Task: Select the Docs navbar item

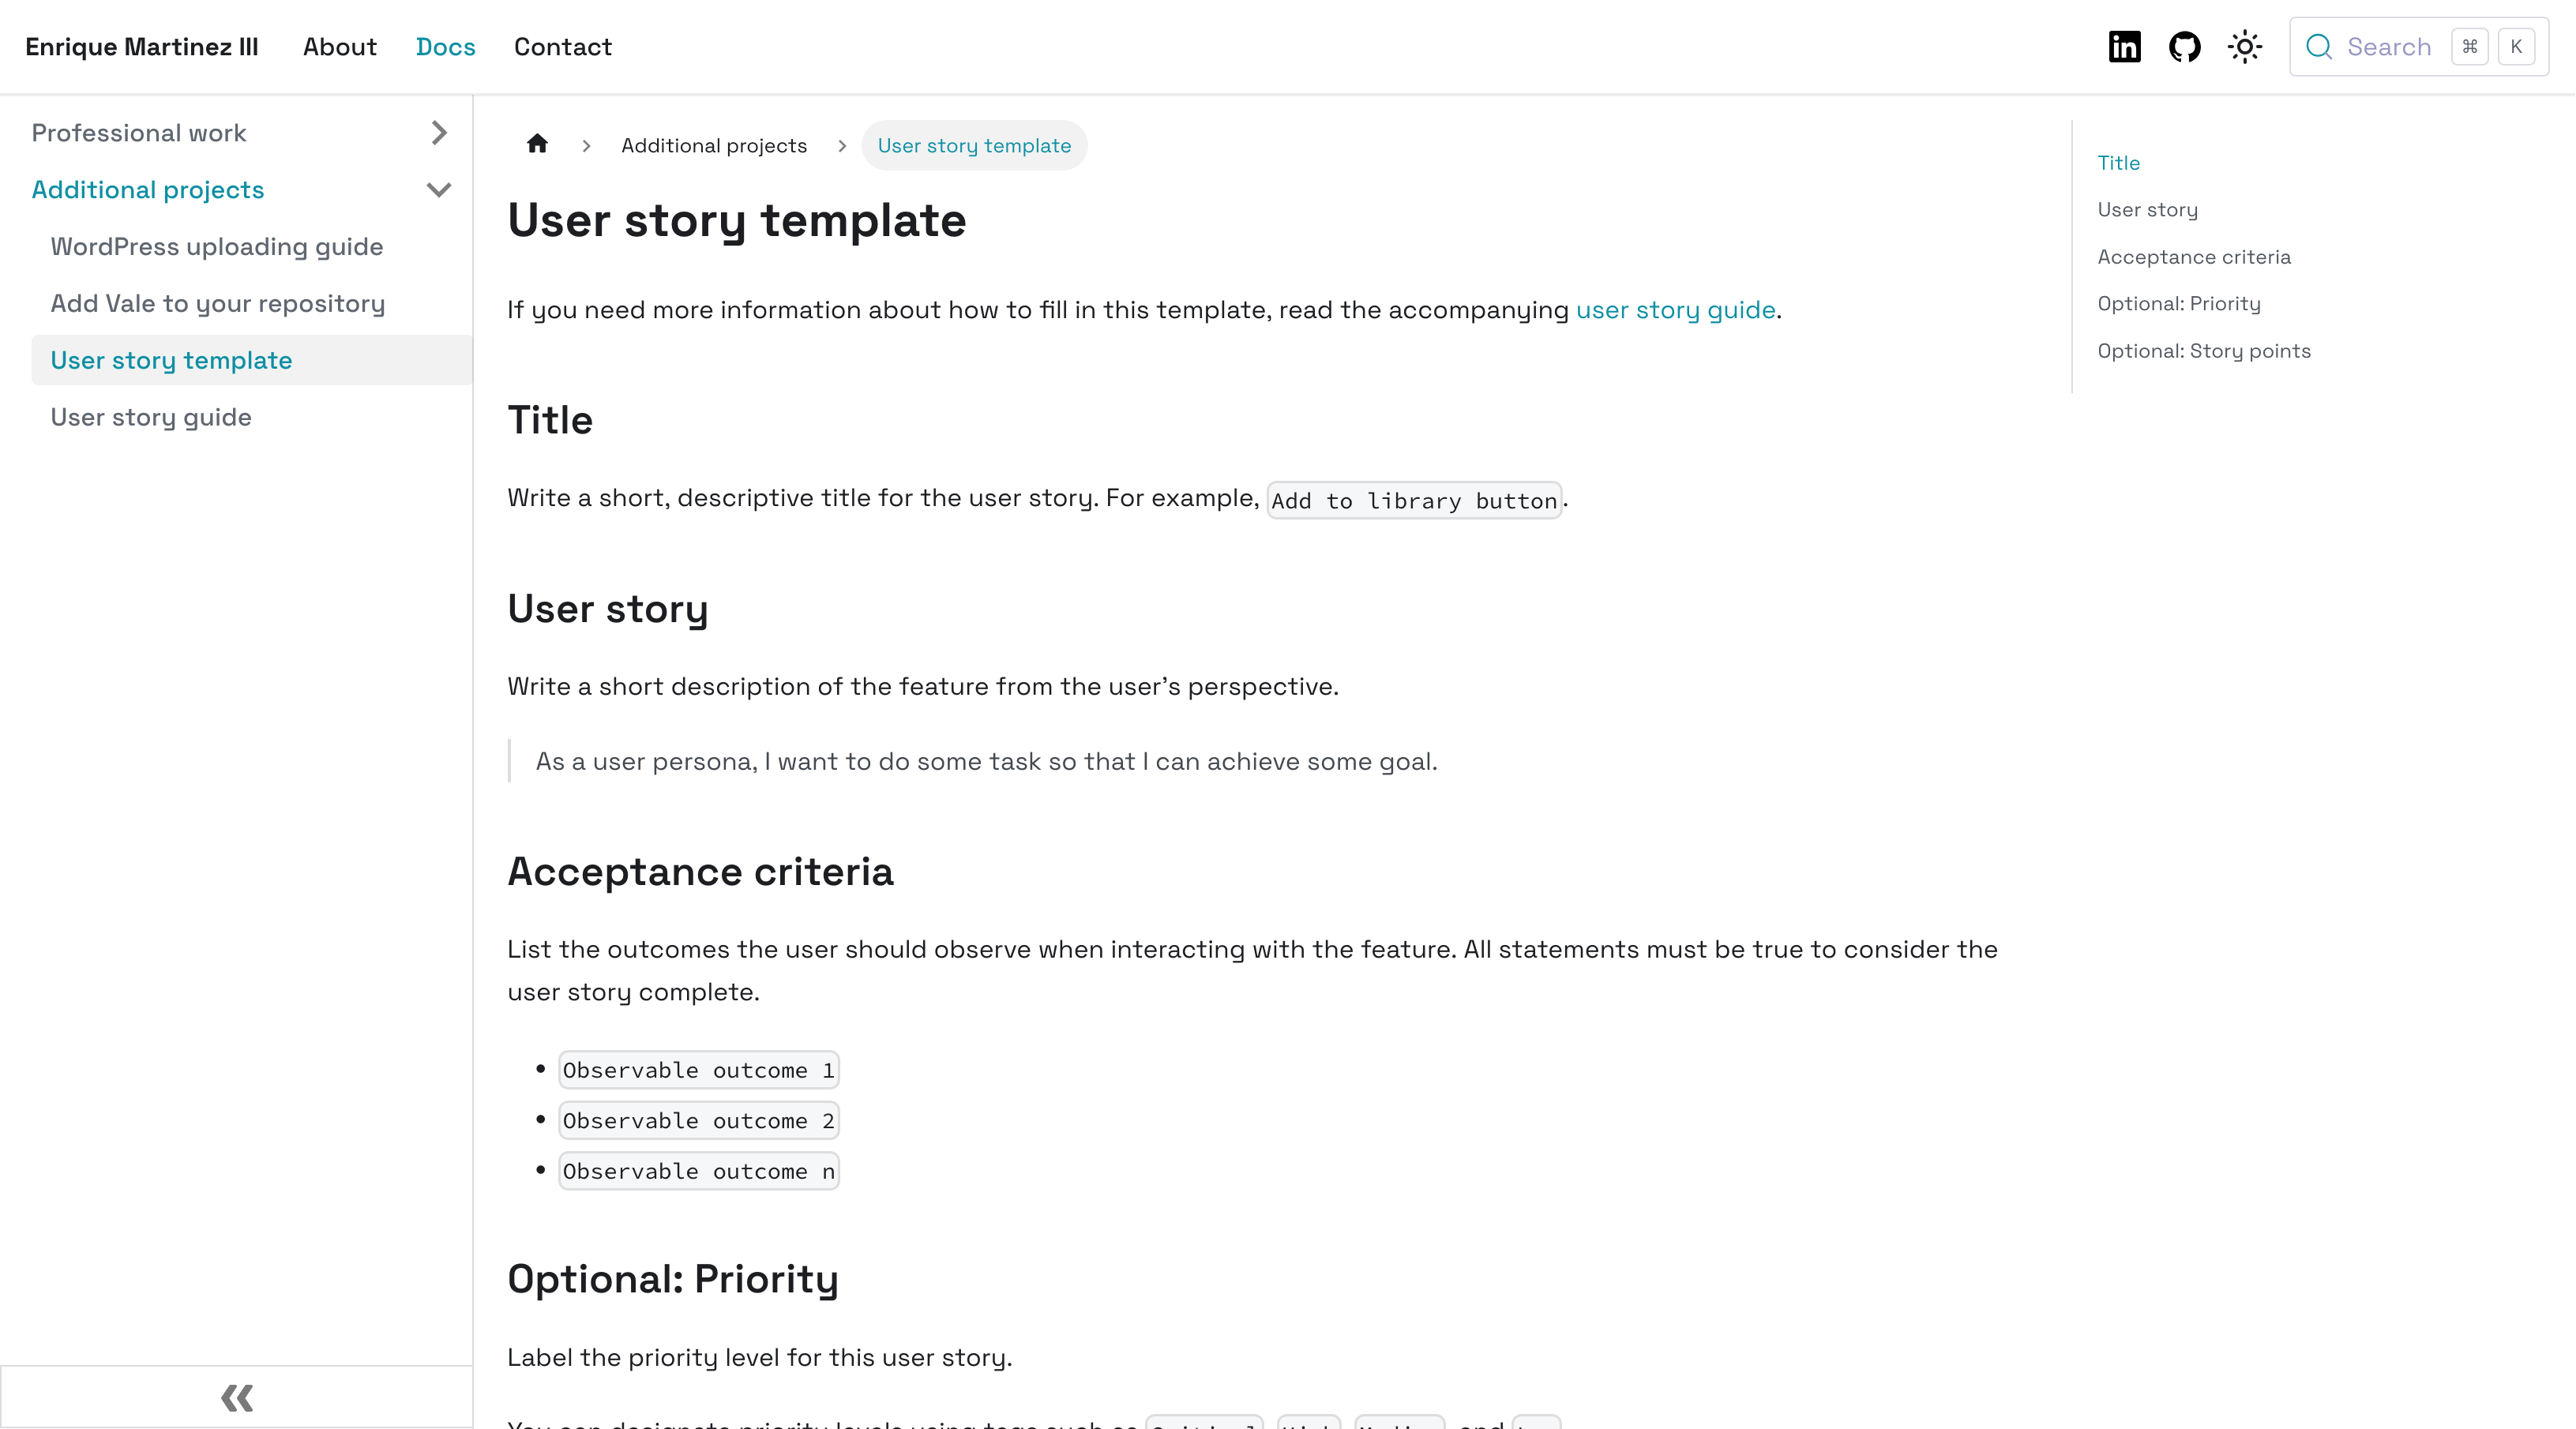Action: (445, 47)
